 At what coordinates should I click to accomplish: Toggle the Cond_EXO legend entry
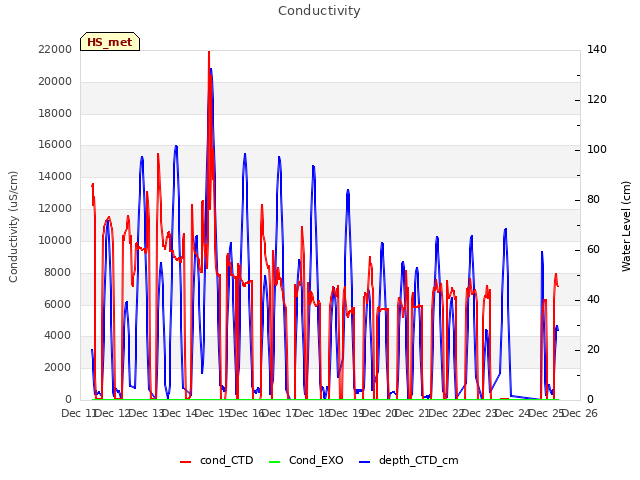(306, 460)
